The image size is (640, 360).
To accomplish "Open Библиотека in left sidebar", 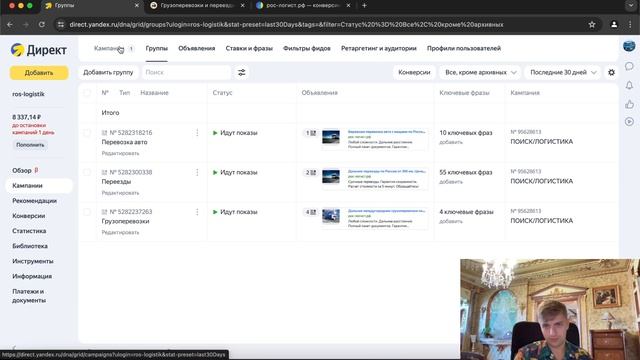I will (30, 246).
